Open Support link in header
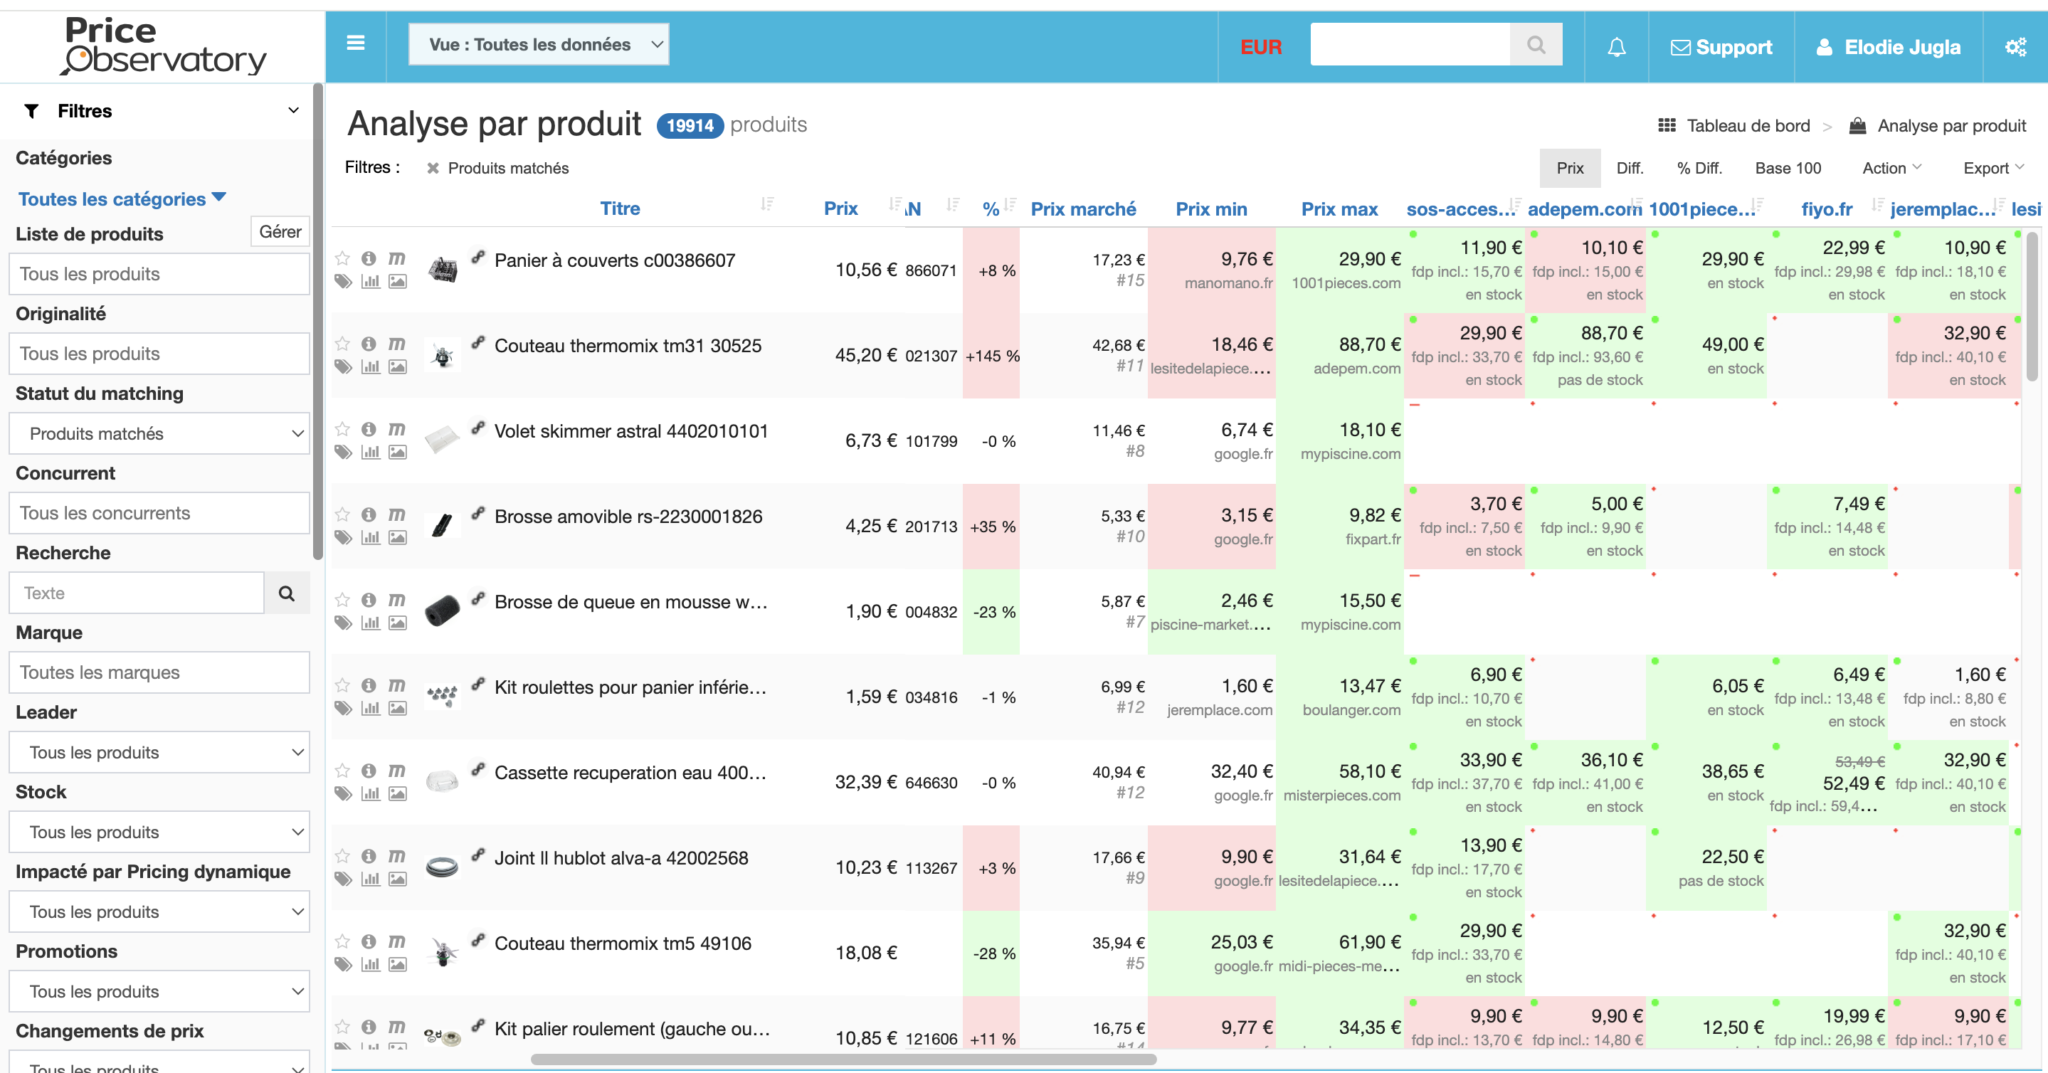The height and width of the screenshot is (1073, 2048). point(1721,47)
